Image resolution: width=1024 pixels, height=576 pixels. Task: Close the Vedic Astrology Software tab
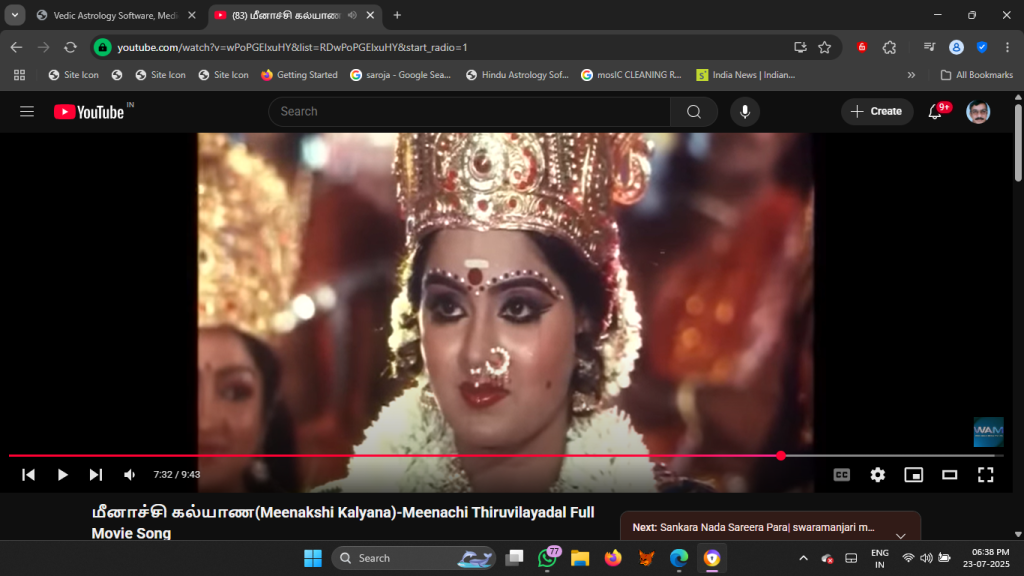coord(191,15)
